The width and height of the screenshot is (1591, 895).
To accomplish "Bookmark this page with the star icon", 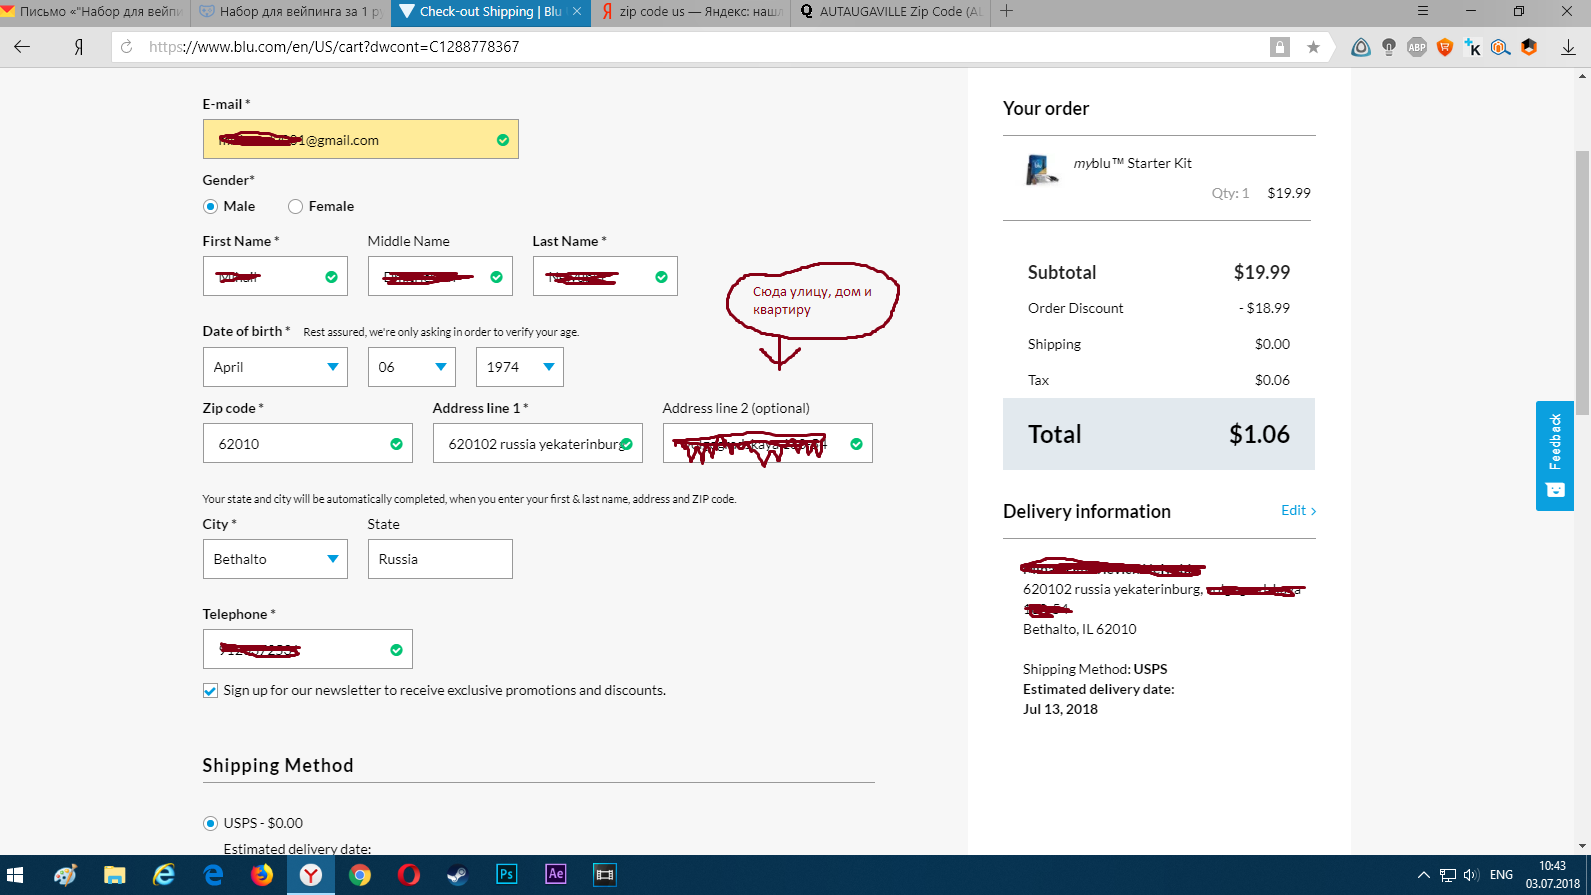I will pos(1313,47).
